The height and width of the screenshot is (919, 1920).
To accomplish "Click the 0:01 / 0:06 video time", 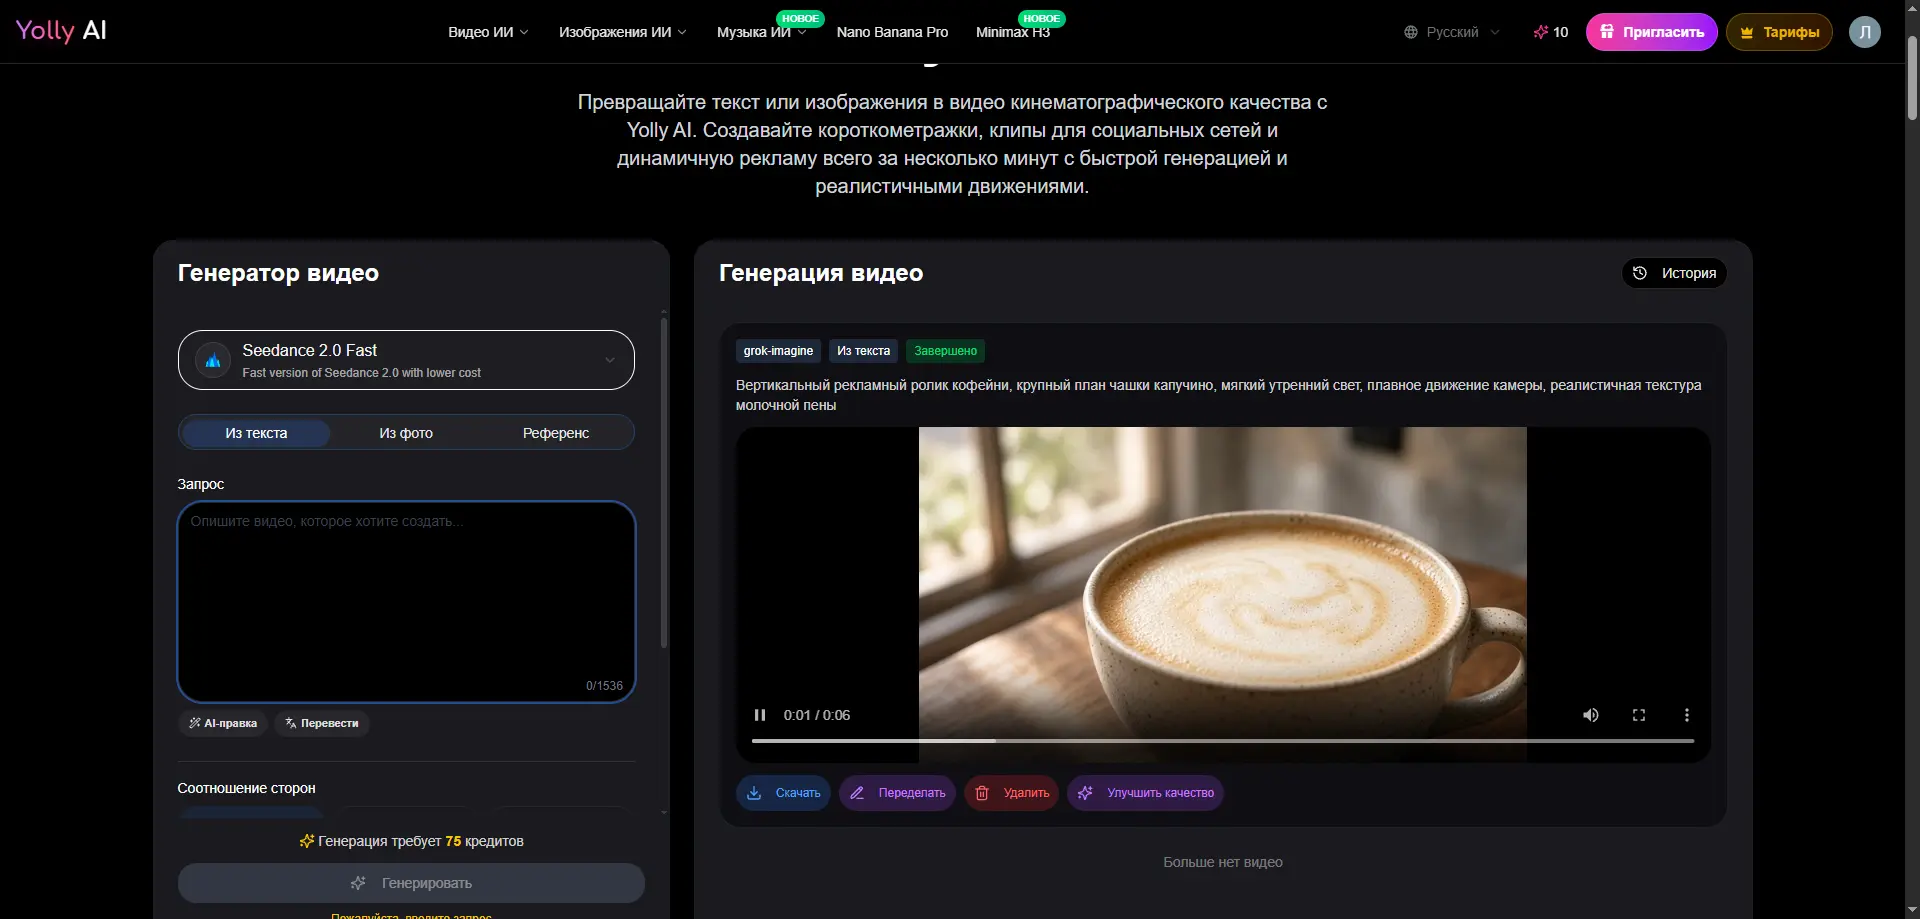I will coord(817,715).
